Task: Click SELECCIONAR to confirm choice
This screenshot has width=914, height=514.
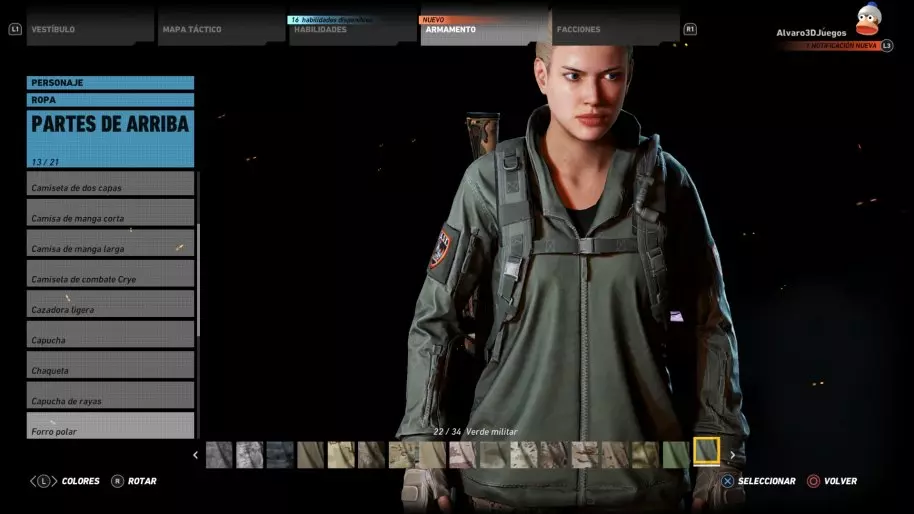Action: point(767,481)
